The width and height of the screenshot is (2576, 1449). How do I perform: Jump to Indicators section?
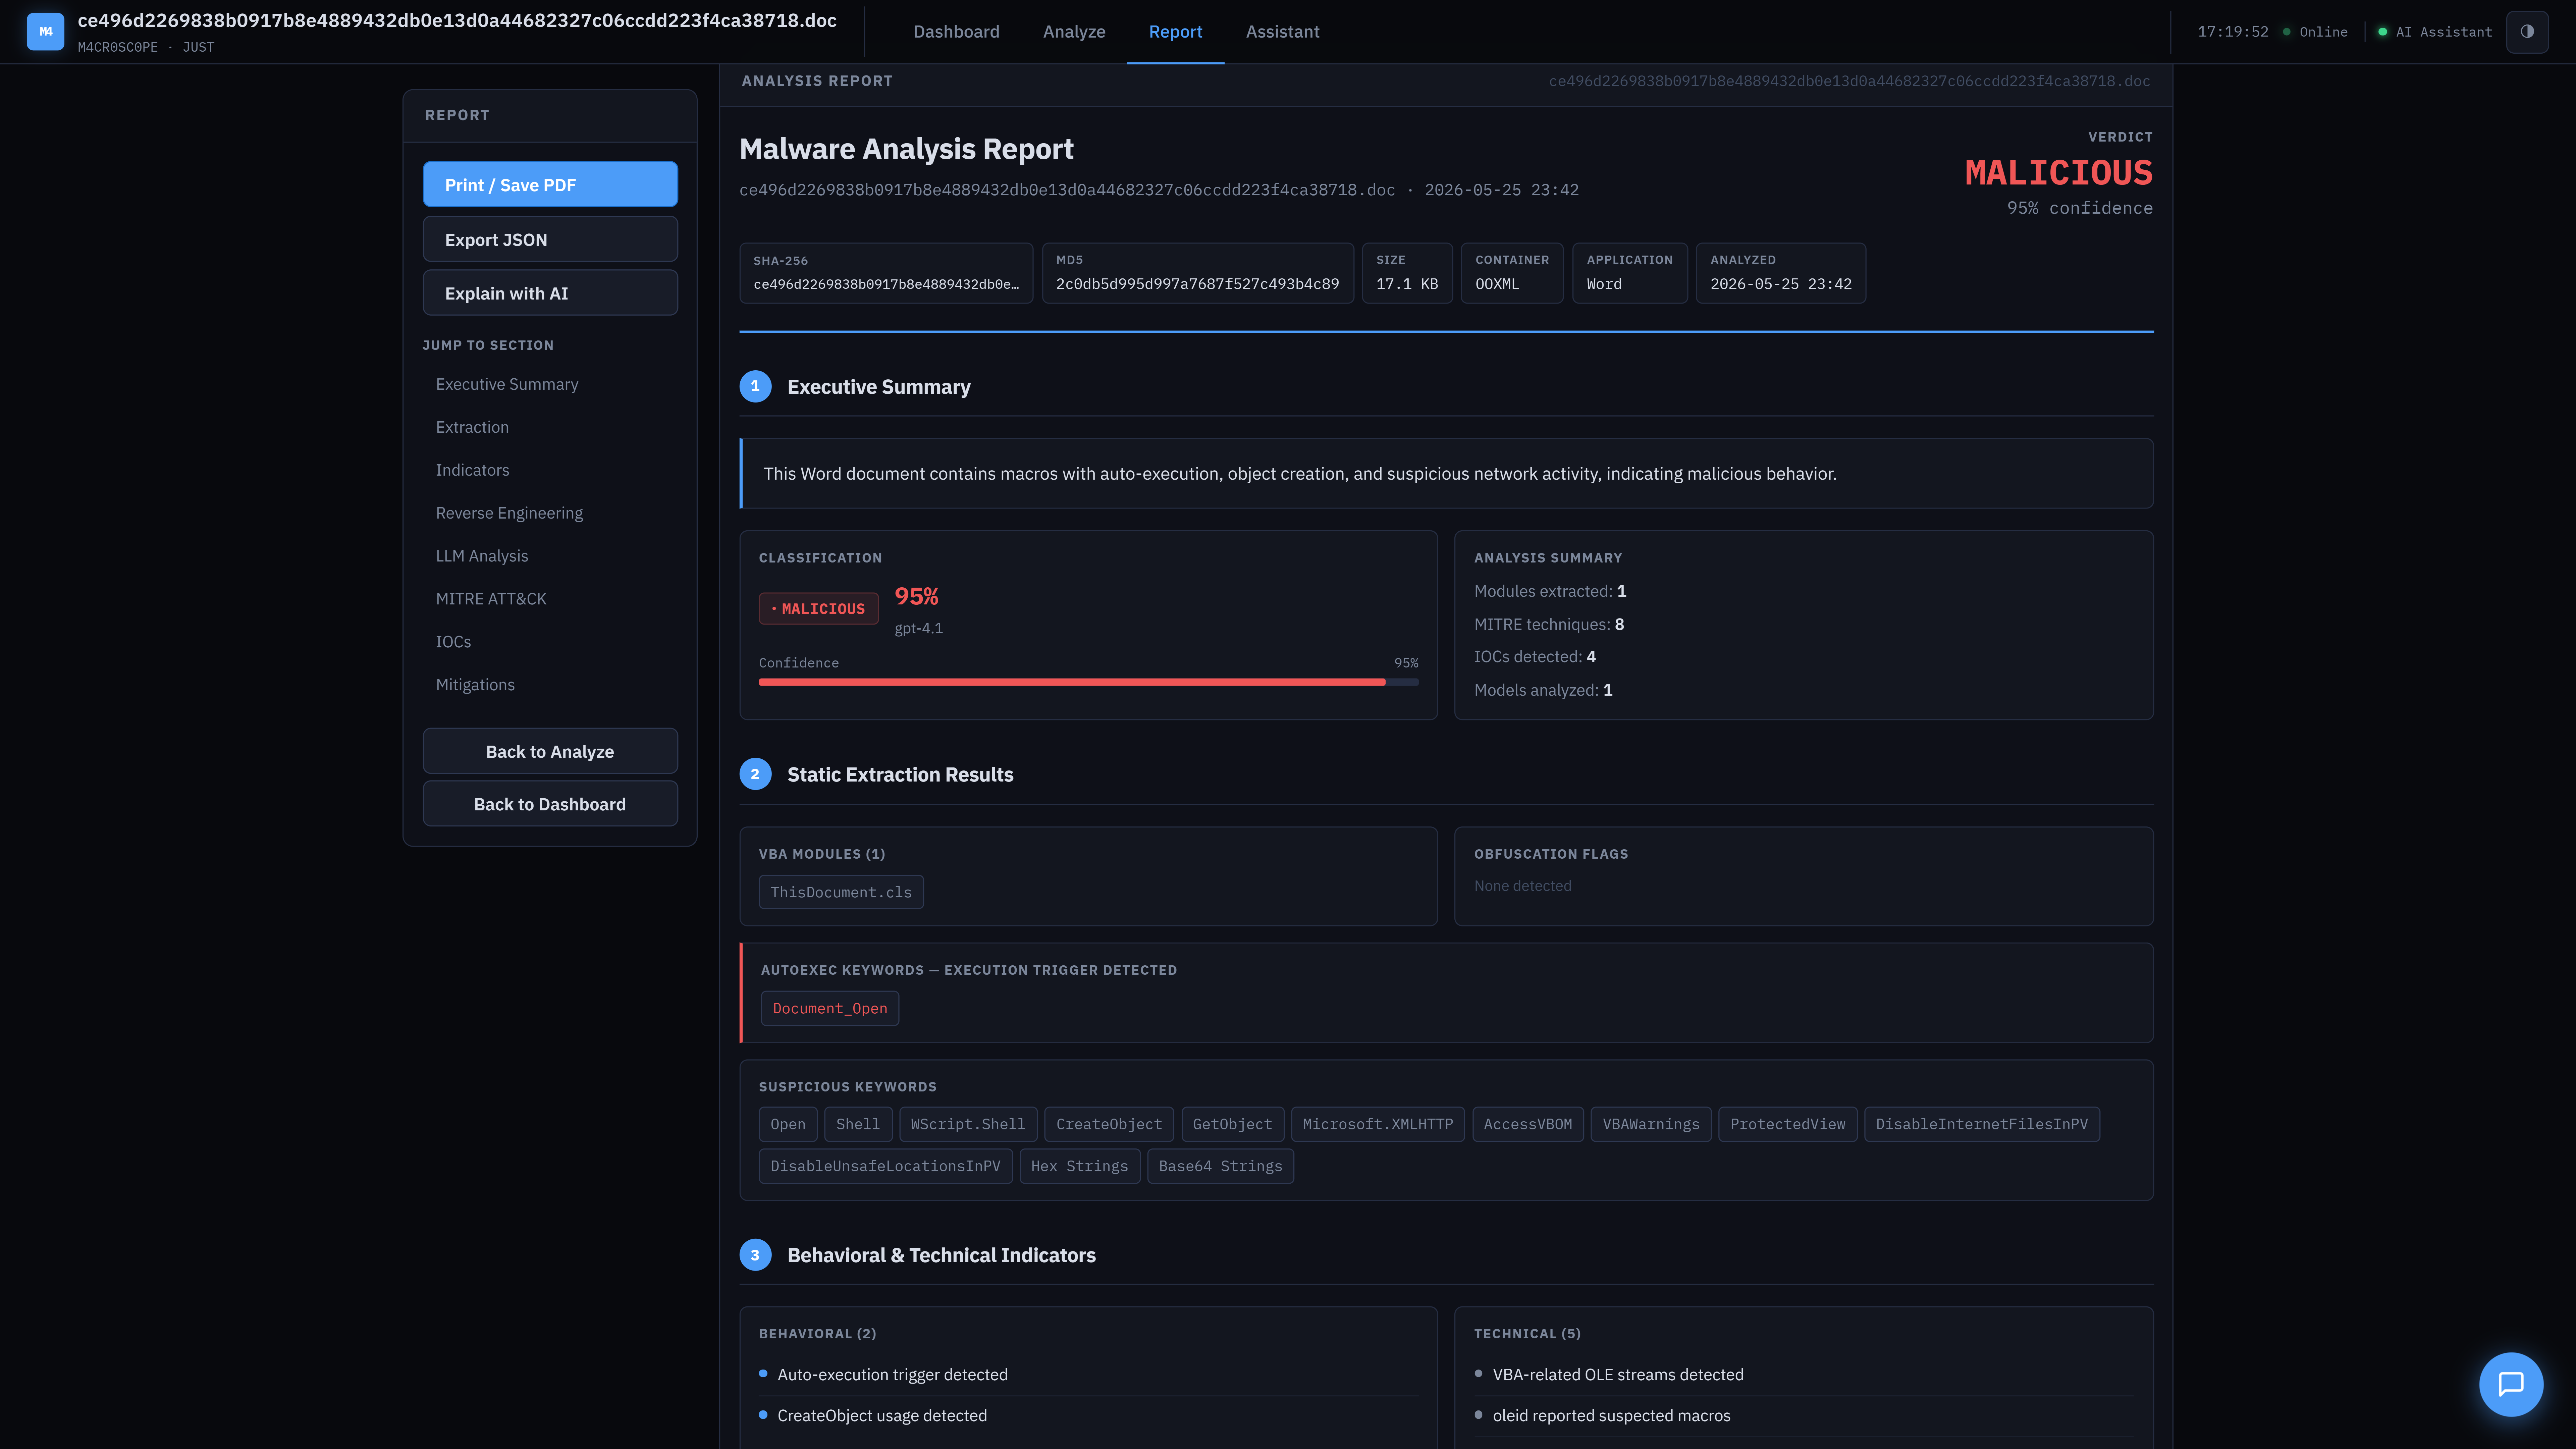[472, 470]
